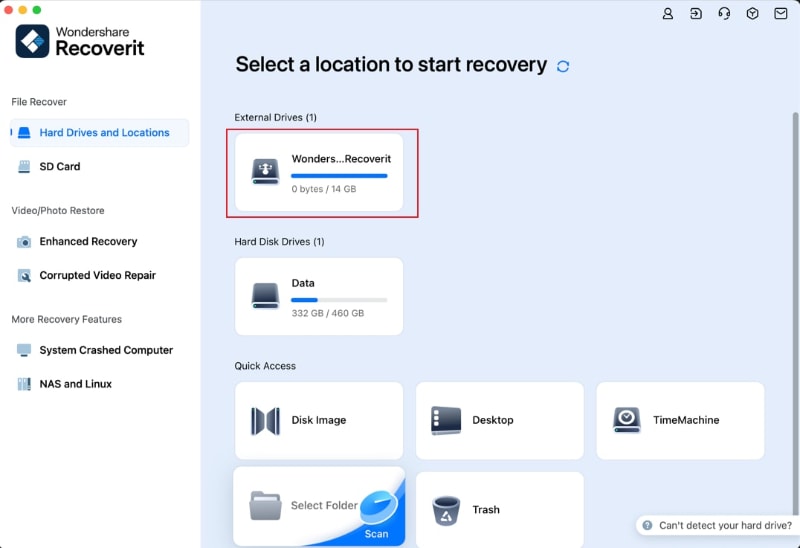The width and height of the screenshot is (800, 548).
Task: Click the Enhanced Recovery camera icon
Action: pyautogui.click(x=24, y=241)
